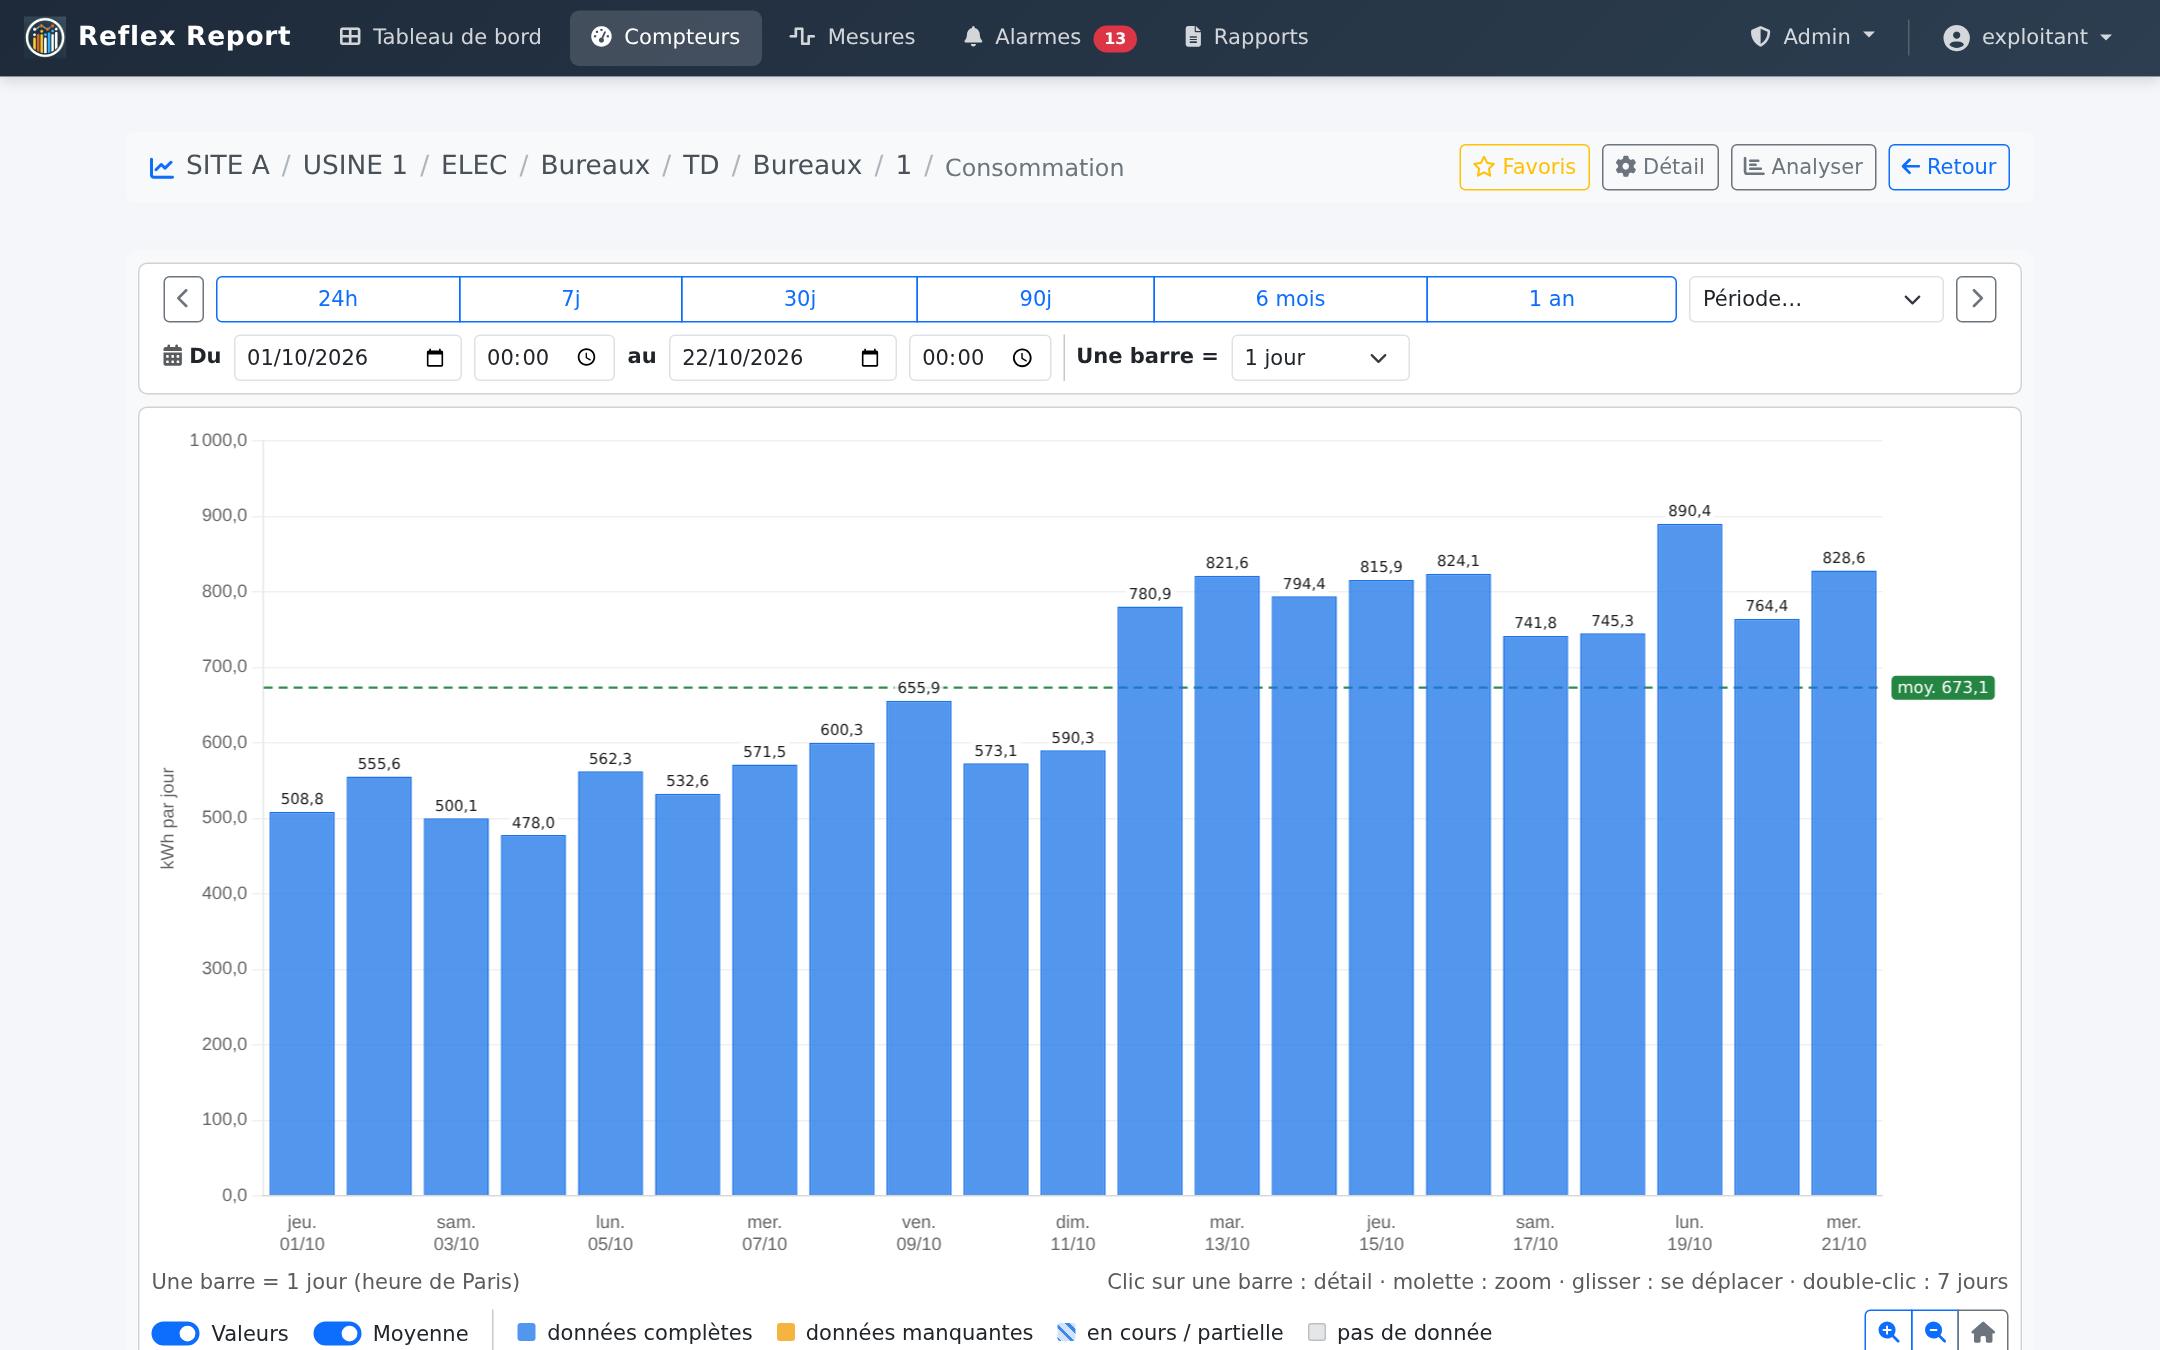Click the Détail button
The height and width of the screenshot is (1350, 2160).
1660,167
